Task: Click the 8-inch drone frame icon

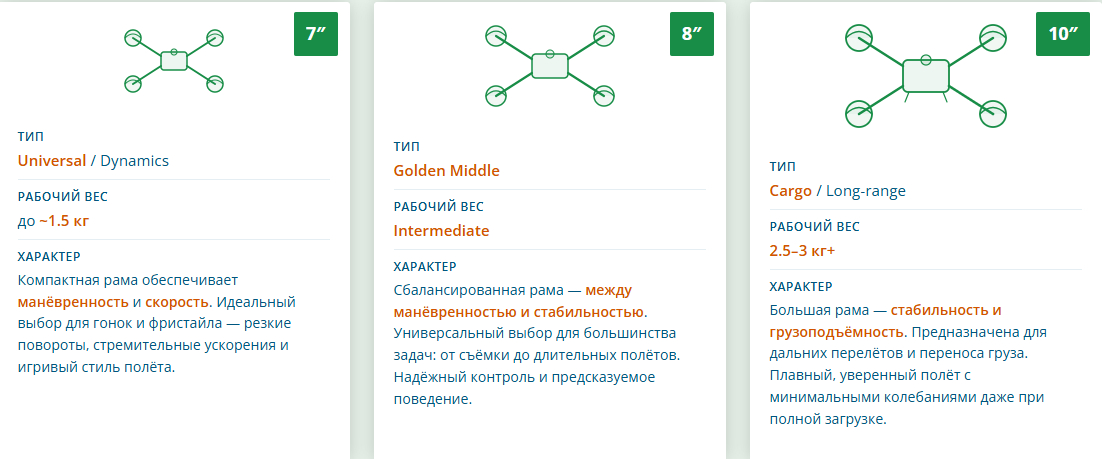Action: pyautogui.click(x=549, y=65)
